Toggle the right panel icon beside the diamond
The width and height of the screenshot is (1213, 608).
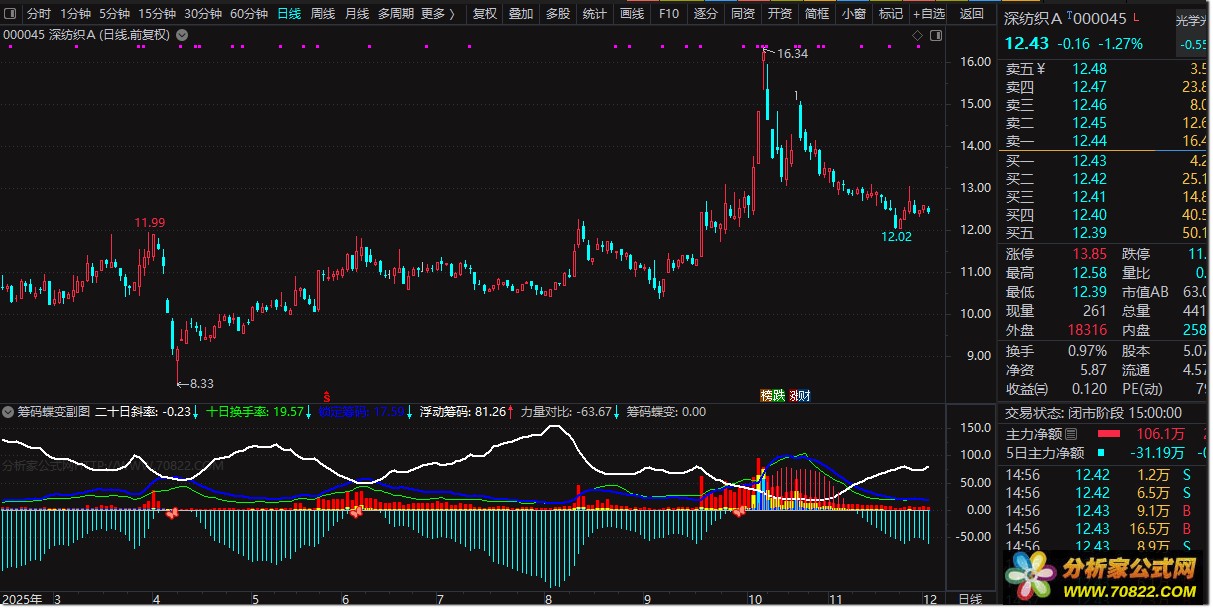coord(936,35)
